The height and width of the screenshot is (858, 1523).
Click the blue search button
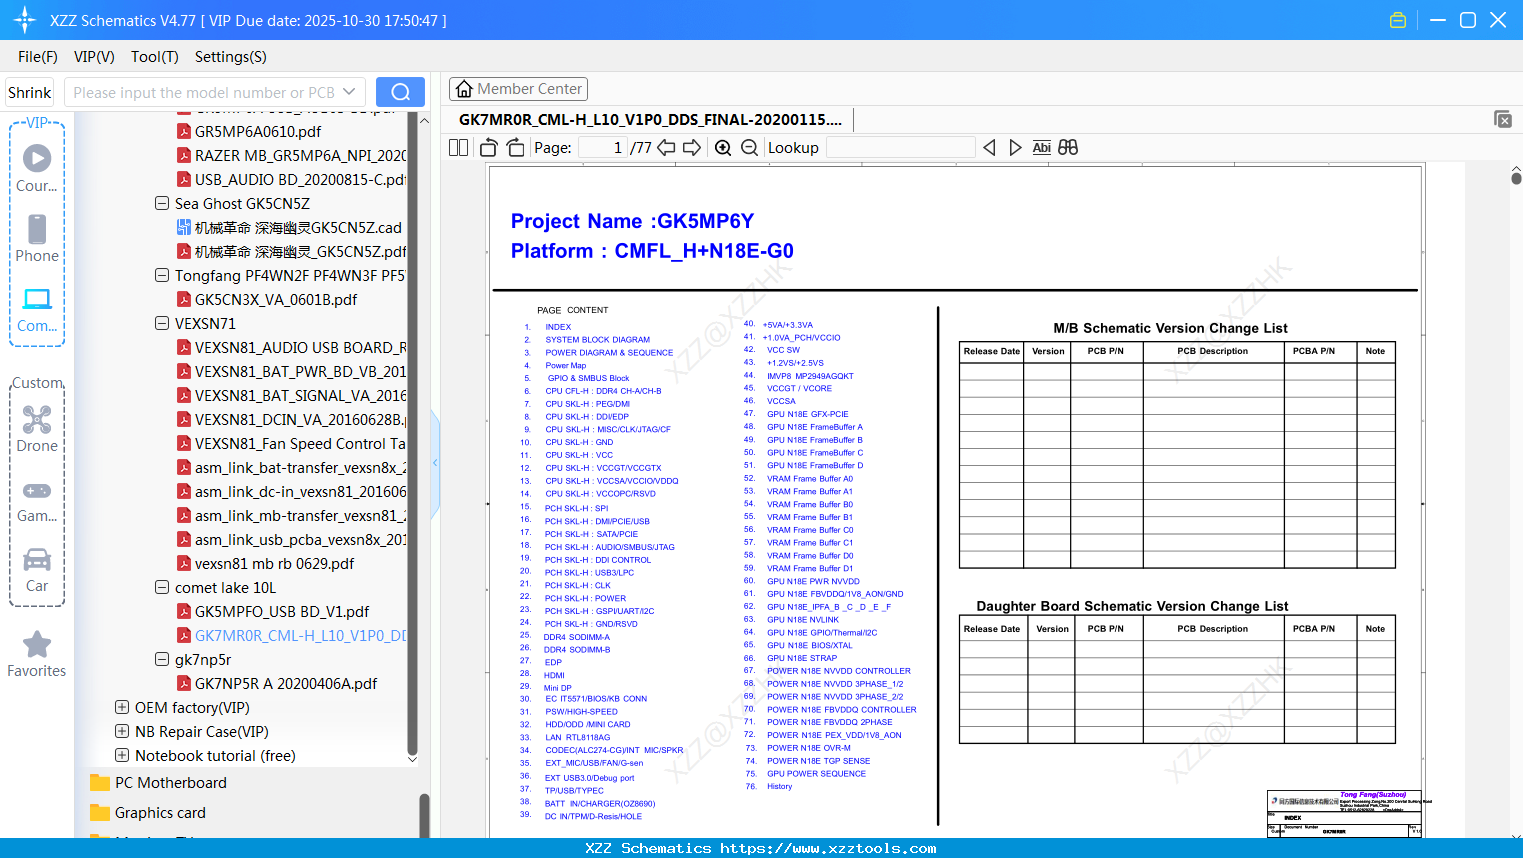[x=400, y=92]
